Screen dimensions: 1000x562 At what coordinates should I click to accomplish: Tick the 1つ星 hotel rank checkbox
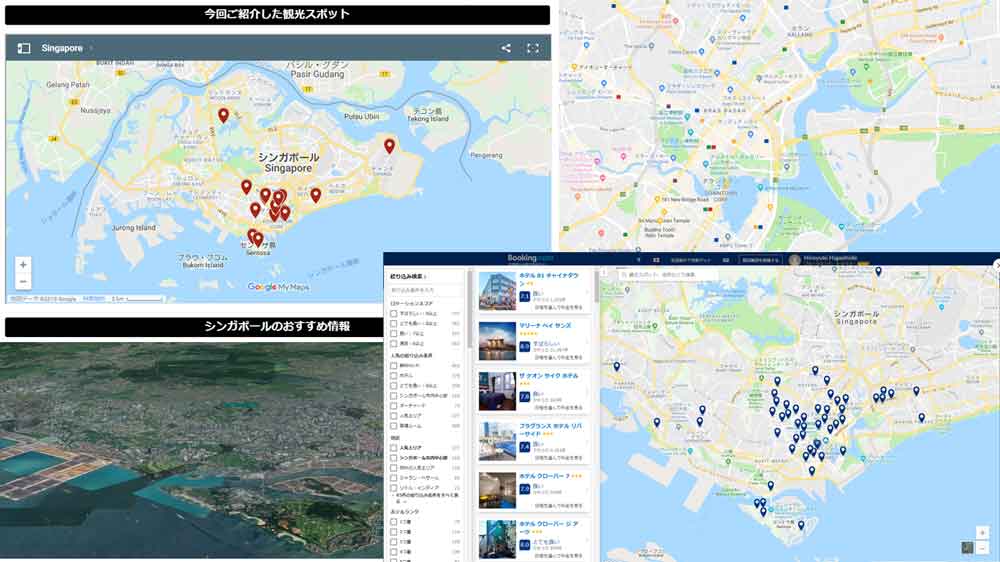coord(393,522)
